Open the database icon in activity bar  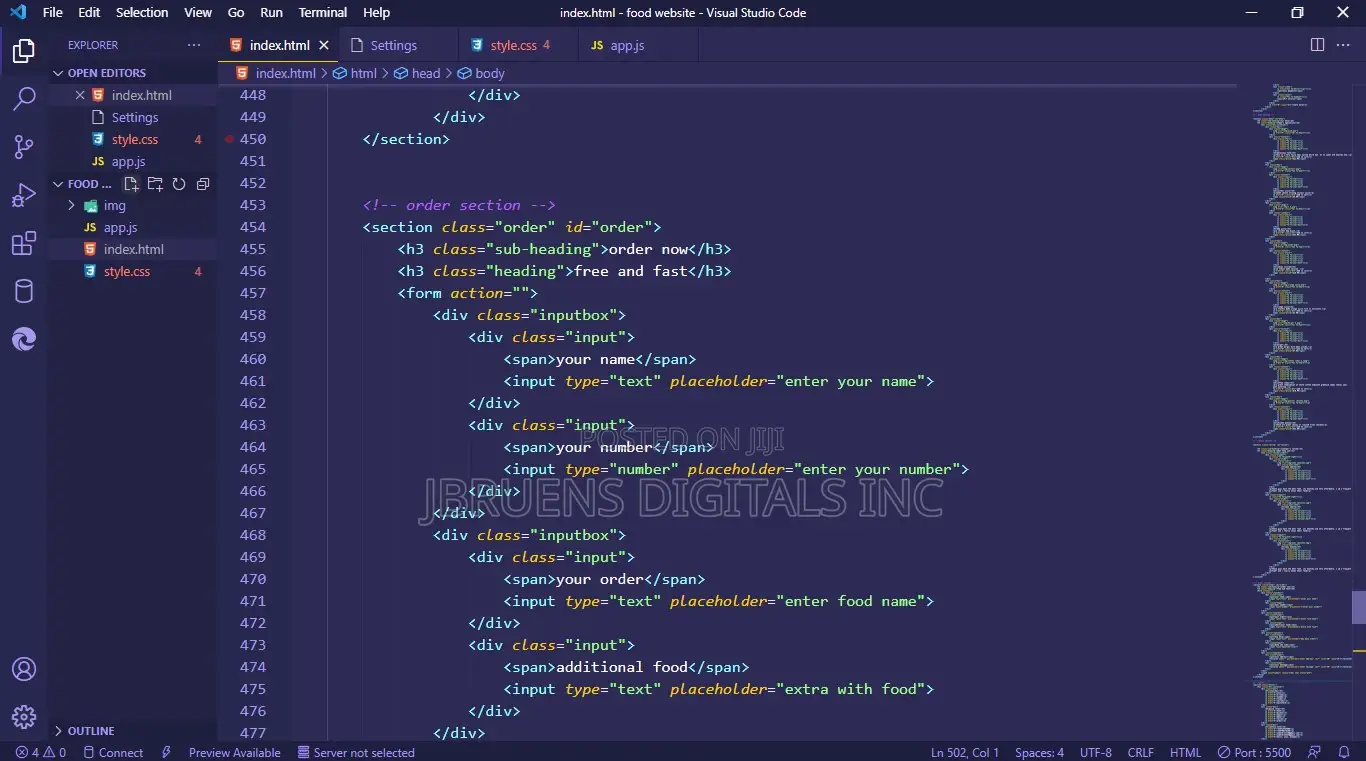pyautogui.click(x=24, y=291)
